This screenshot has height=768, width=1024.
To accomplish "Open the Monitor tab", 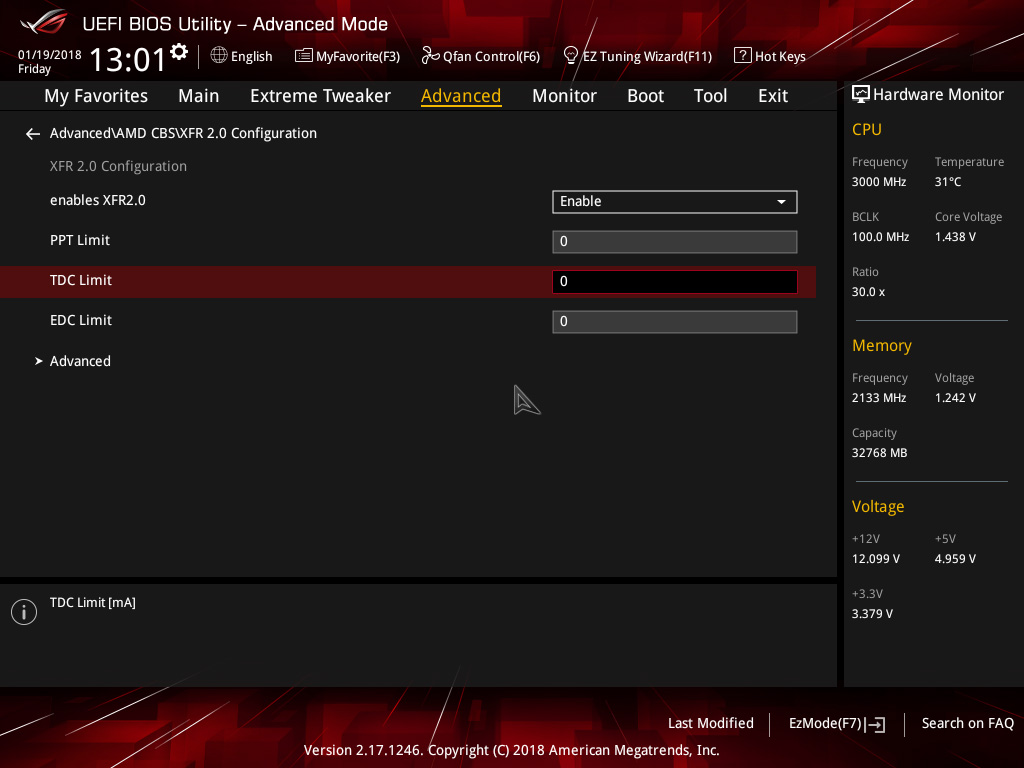I will click(x=564, y=96).
